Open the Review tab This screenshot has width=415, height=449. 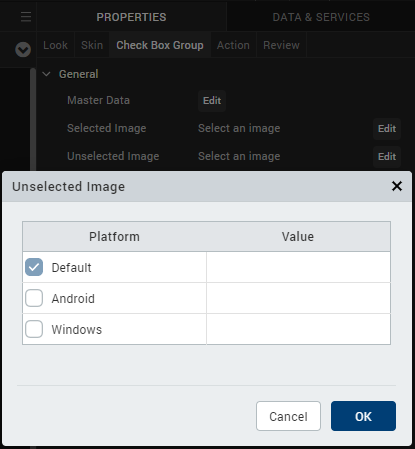click(x=281, y=45)
